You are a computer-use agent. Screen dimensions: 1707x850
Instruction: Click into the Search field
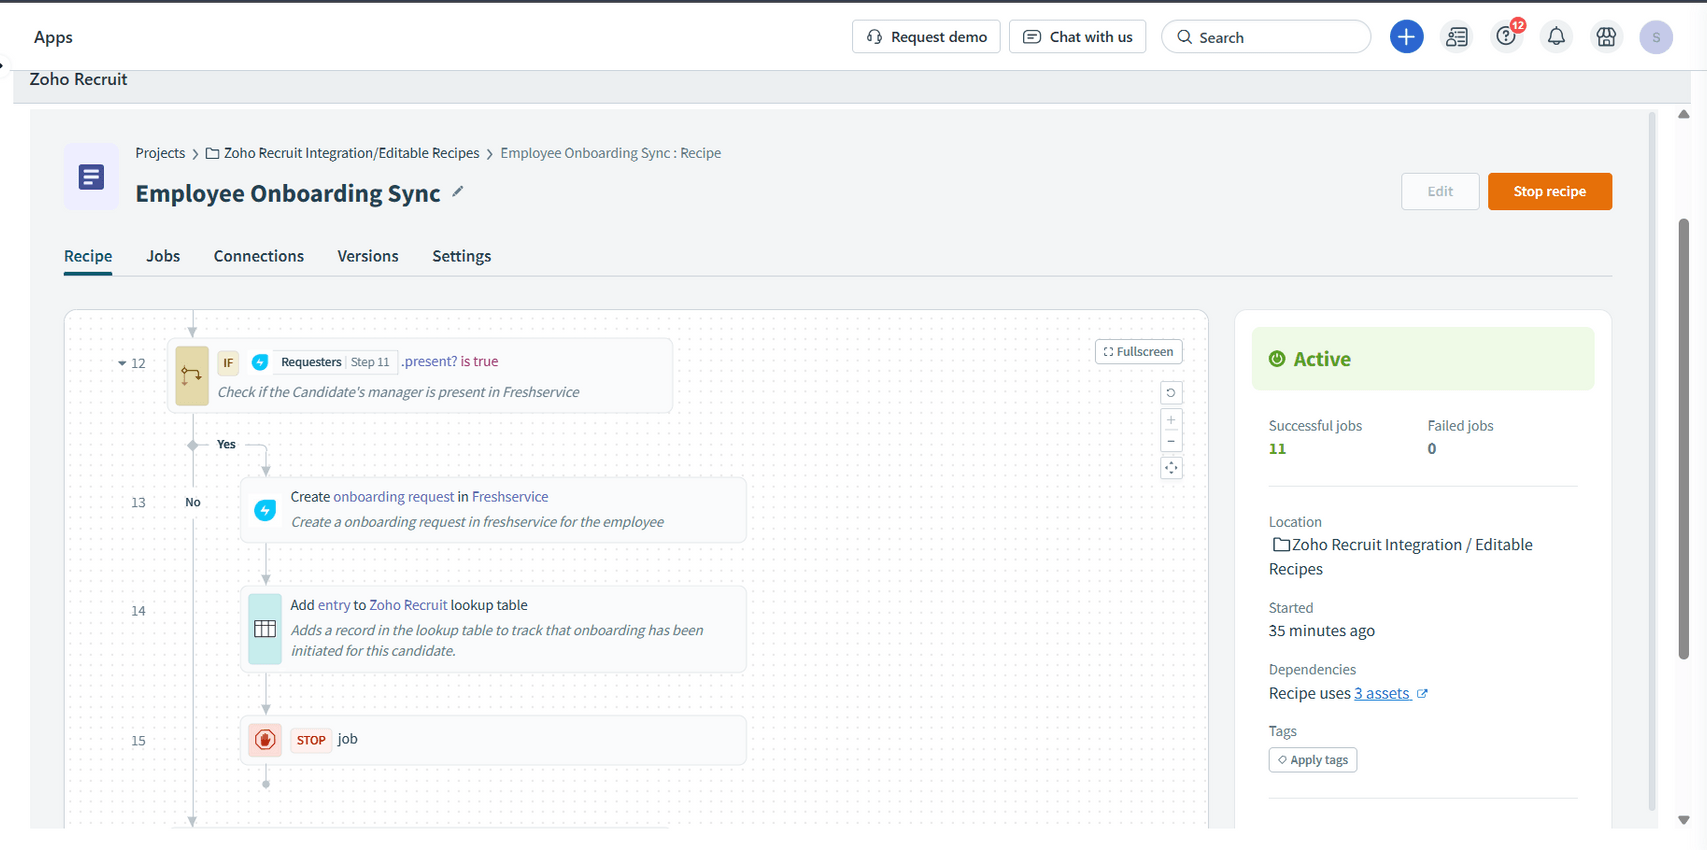1266,37
